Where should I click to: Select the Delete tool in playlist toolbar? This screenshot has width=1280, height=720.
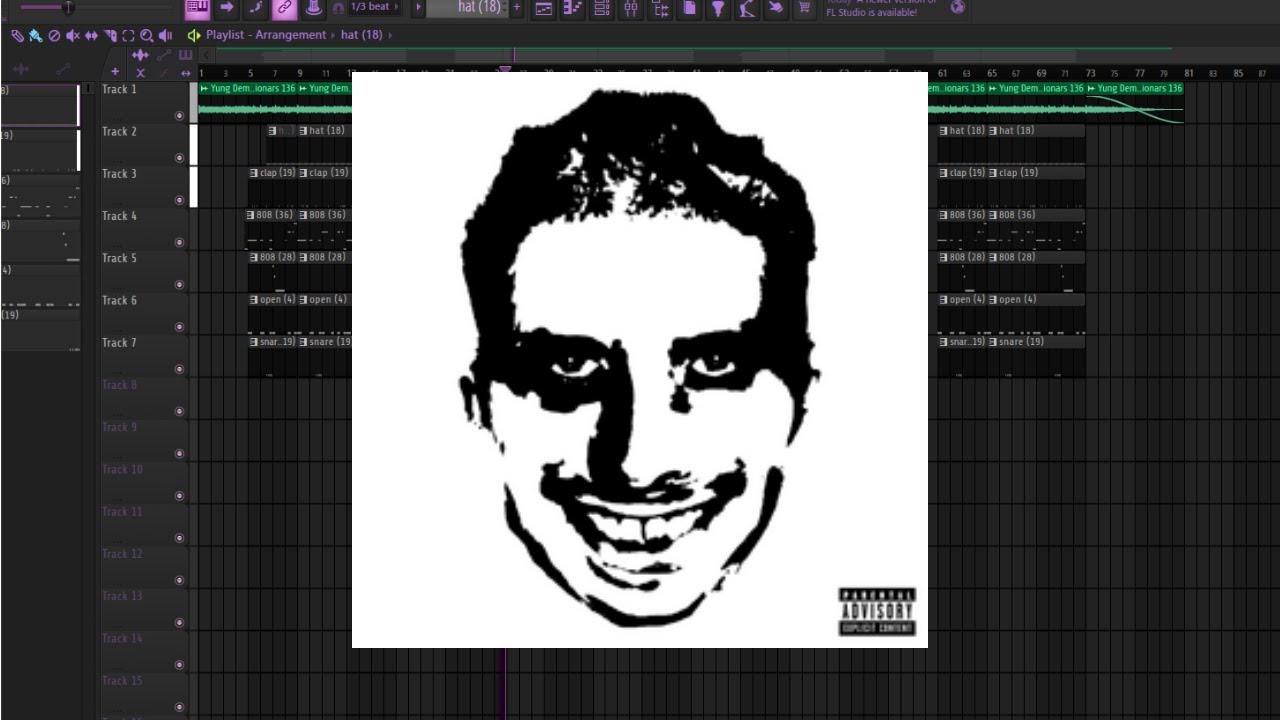coord(54,35)
